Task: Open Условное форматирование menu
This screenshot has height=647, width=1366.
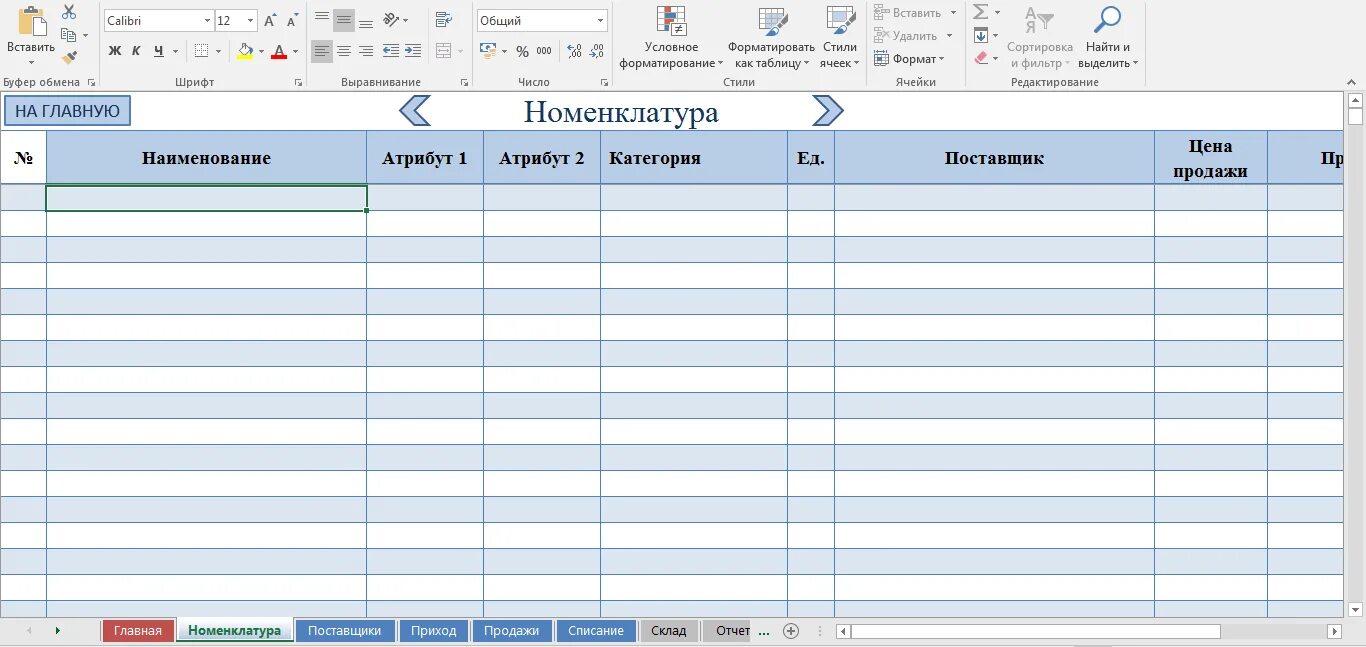Action: click(x=671, y=38)
